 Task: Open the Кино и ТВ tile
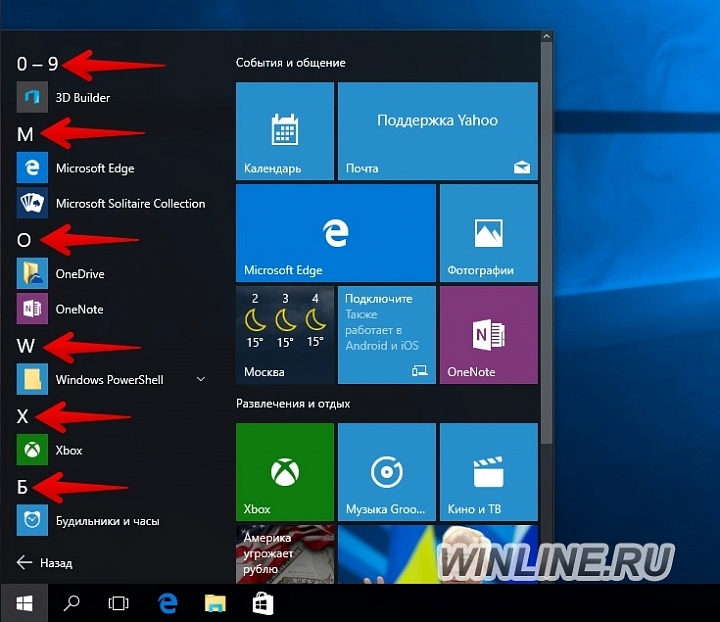[x=489, y=472]
